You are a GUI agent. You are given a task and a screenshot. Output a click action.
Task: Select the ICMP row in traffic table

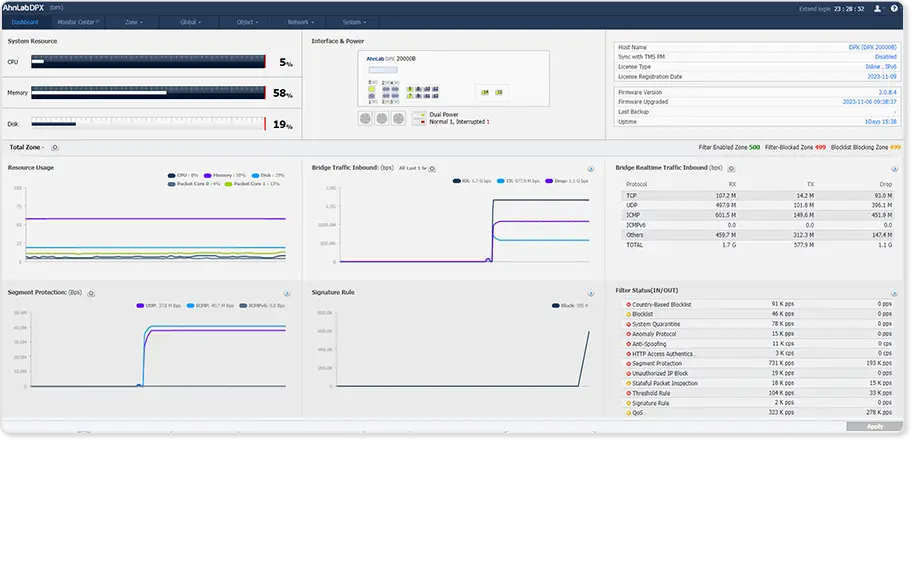(757, 216)
